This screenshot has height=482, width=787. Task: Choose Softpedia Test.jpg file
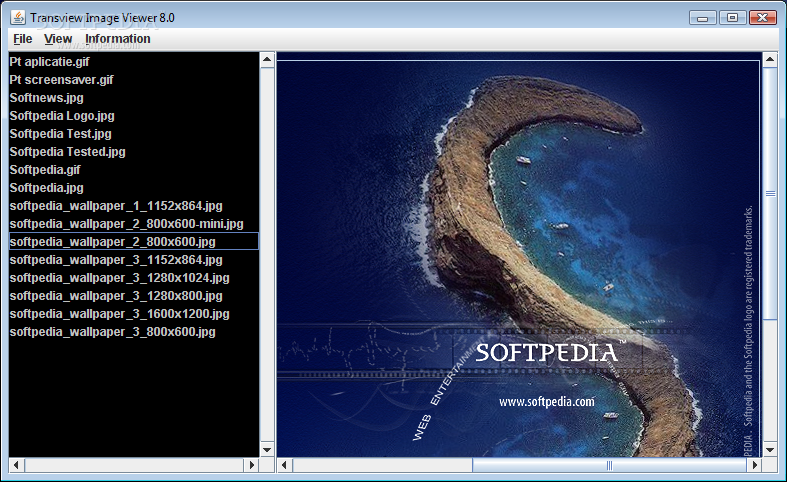[x=134, y=134]
